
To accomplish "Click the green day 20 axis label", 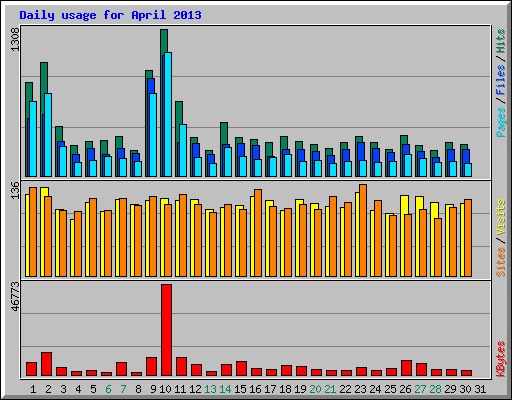I will pyautogui.click(x=315, y=389).
